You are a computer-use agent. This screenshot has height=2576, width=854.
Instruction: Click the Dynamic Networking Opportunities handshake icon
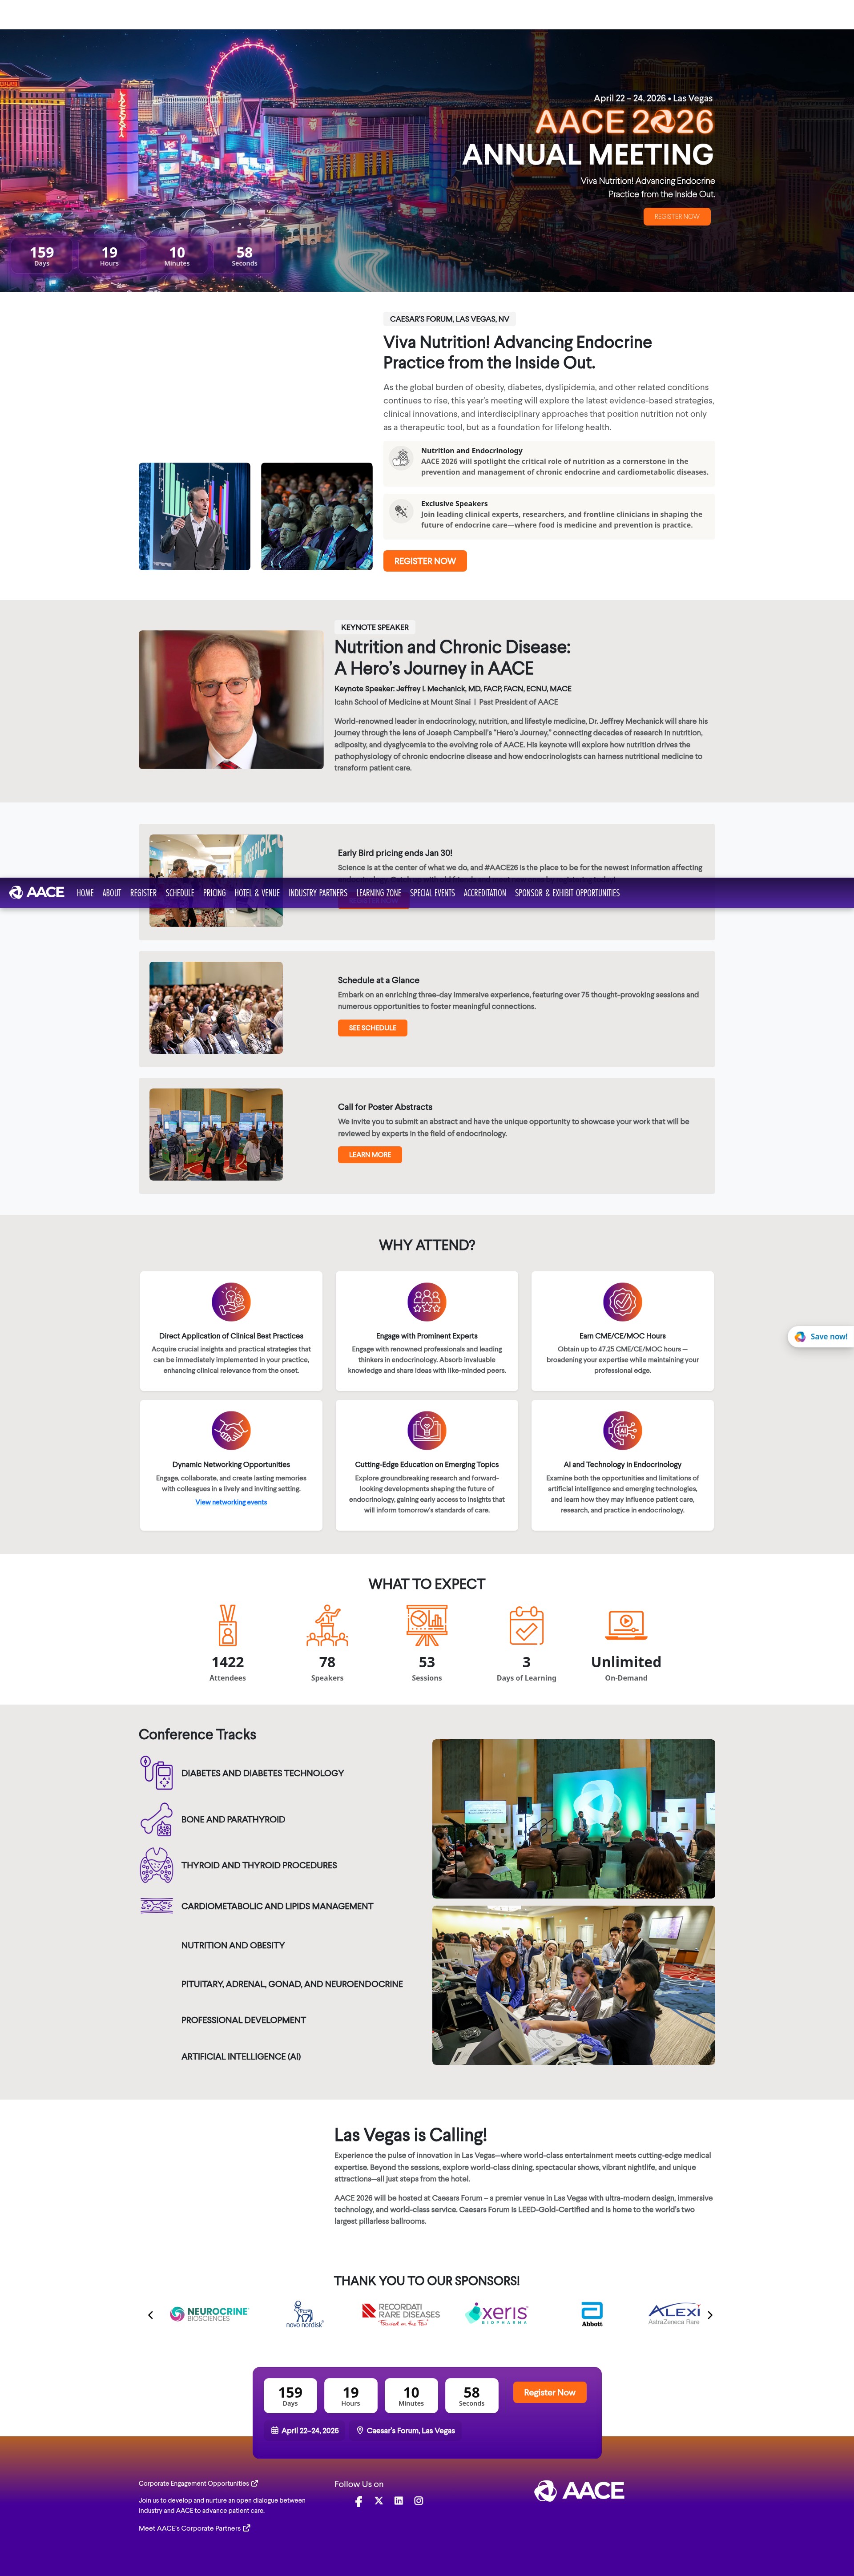pos(231,1430)
